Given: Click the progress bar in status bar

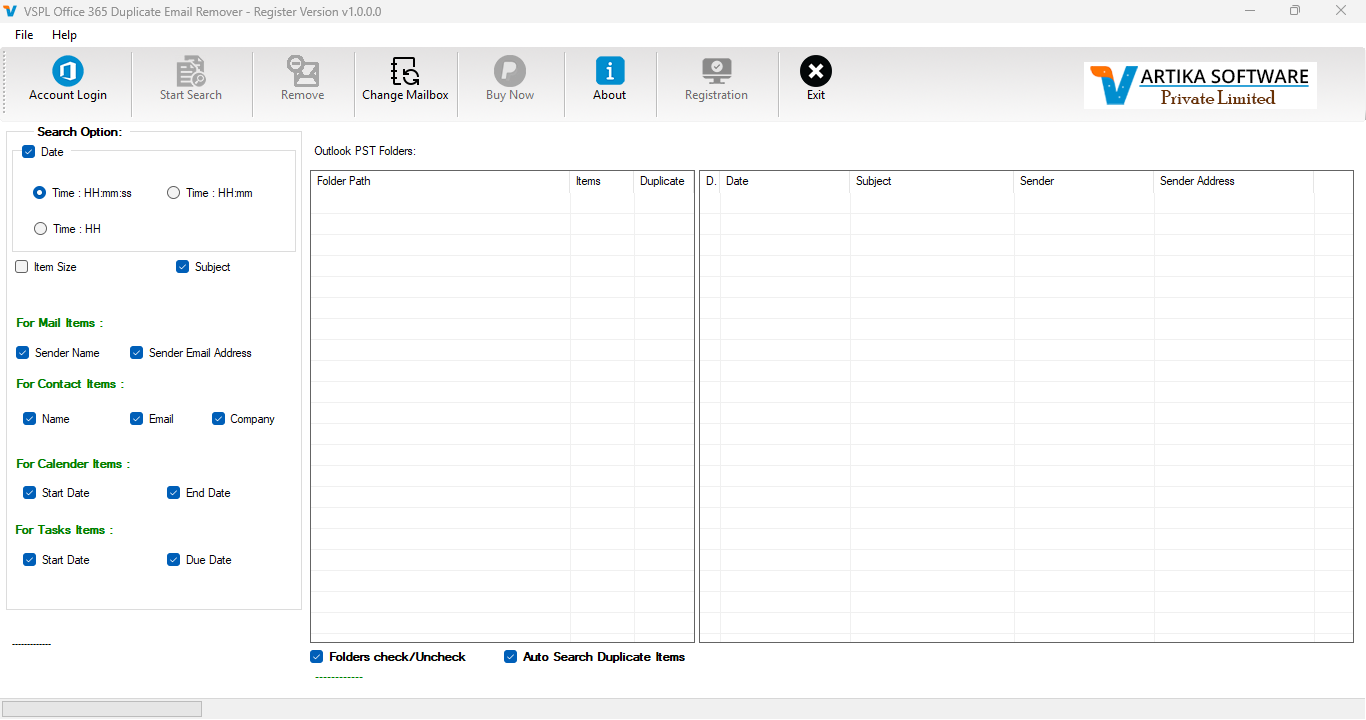Looking at the screenshot, I should click(103, 709).
